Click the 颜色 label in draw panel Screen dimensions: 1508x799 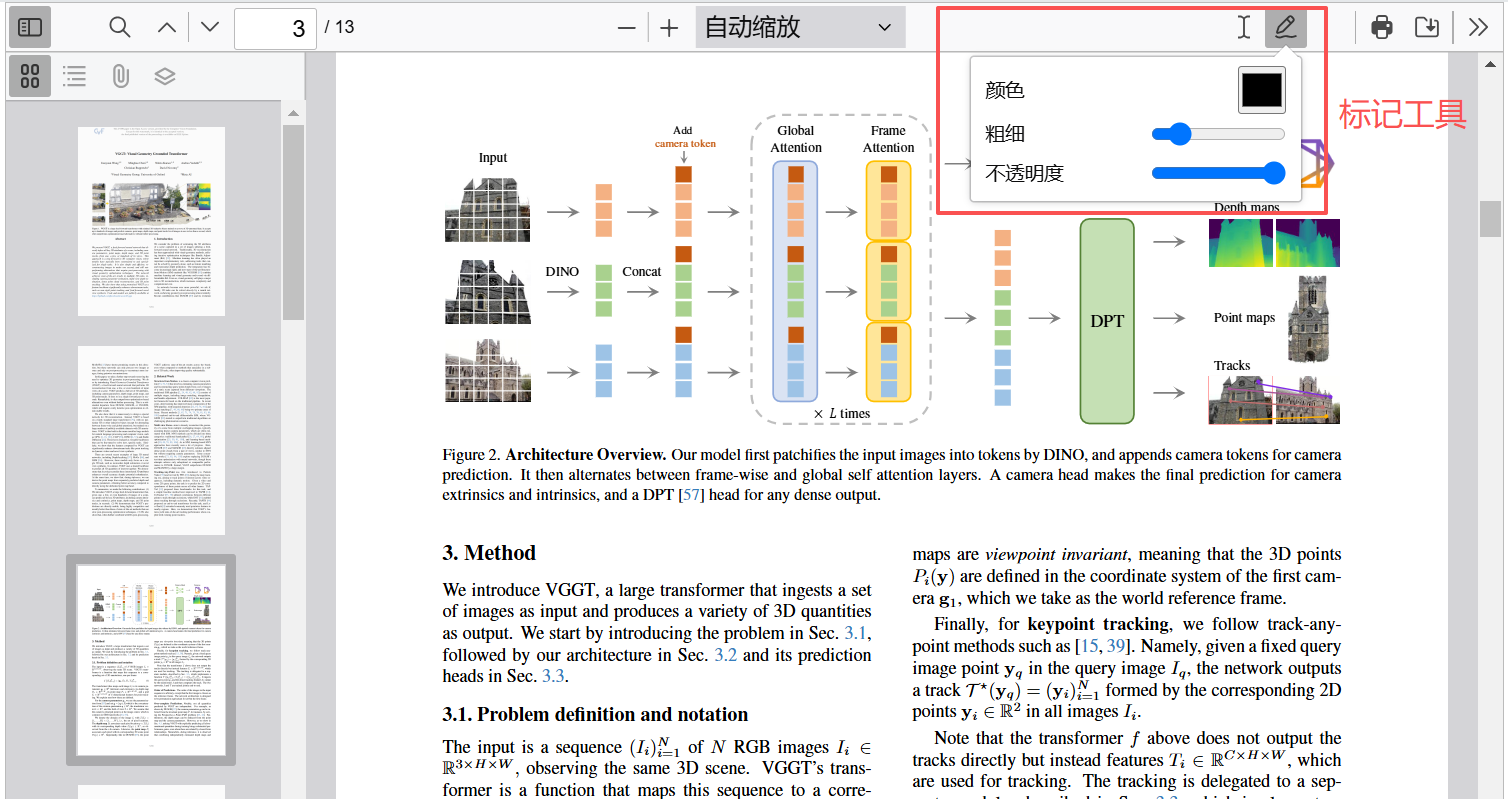[x=1004, y=90]
